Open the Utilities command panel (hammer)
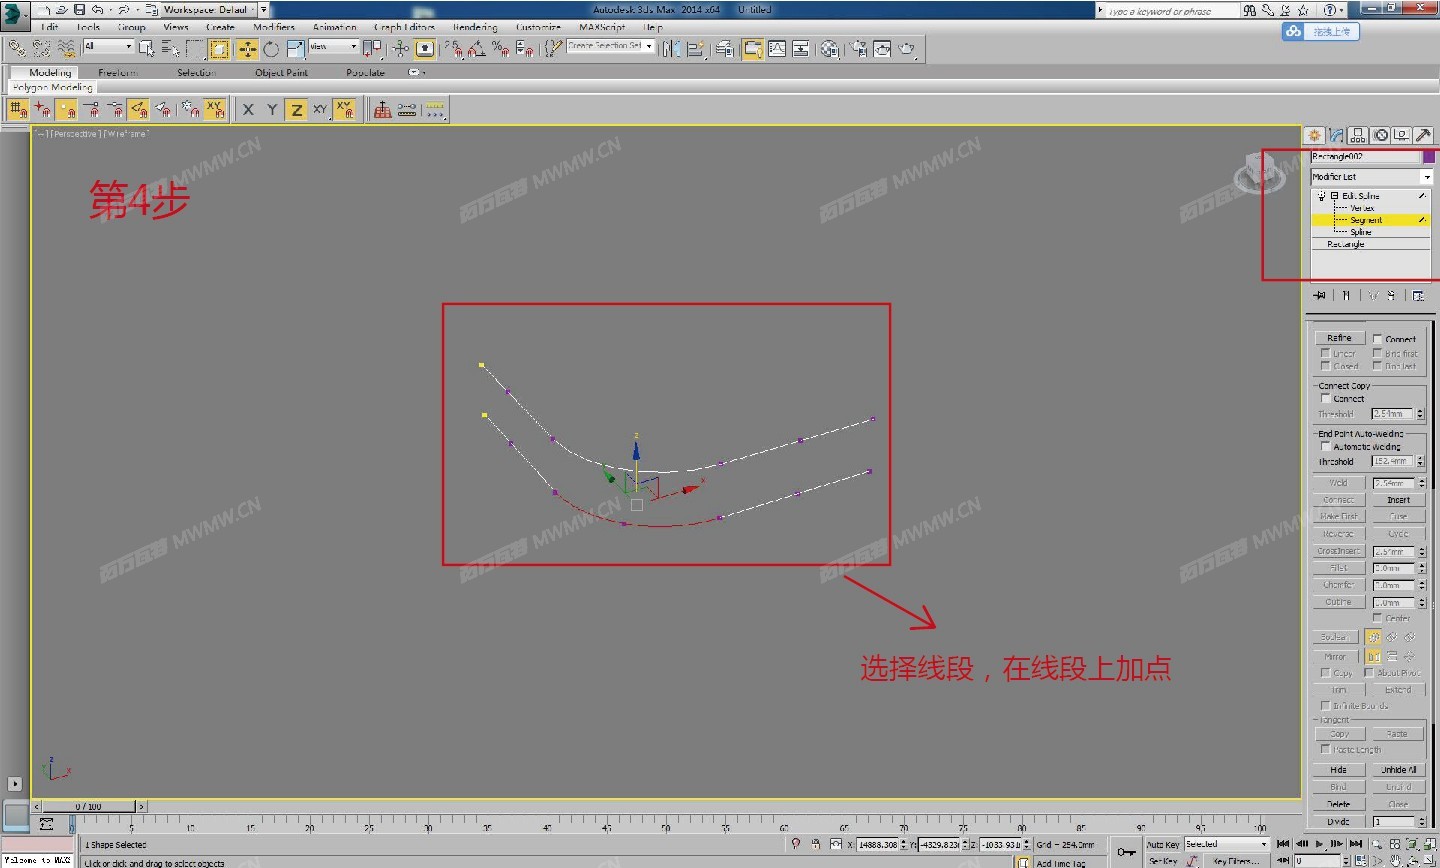This screenshot has height=868, width=1440. point(1424,135)
